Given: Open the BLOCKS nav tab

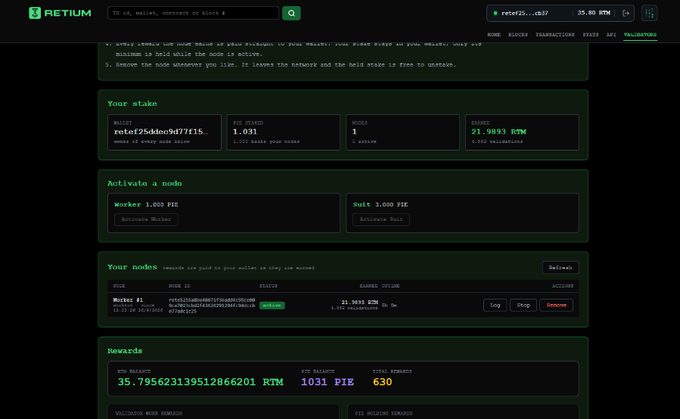Looking at the screenshot, I should [x=518, y=35].
